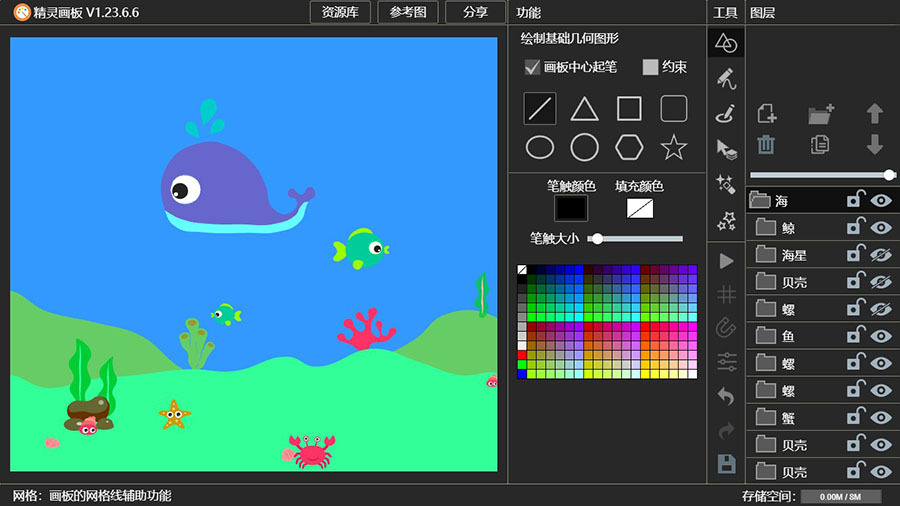Enable the 约束 checkbox

tap(650, 67)
